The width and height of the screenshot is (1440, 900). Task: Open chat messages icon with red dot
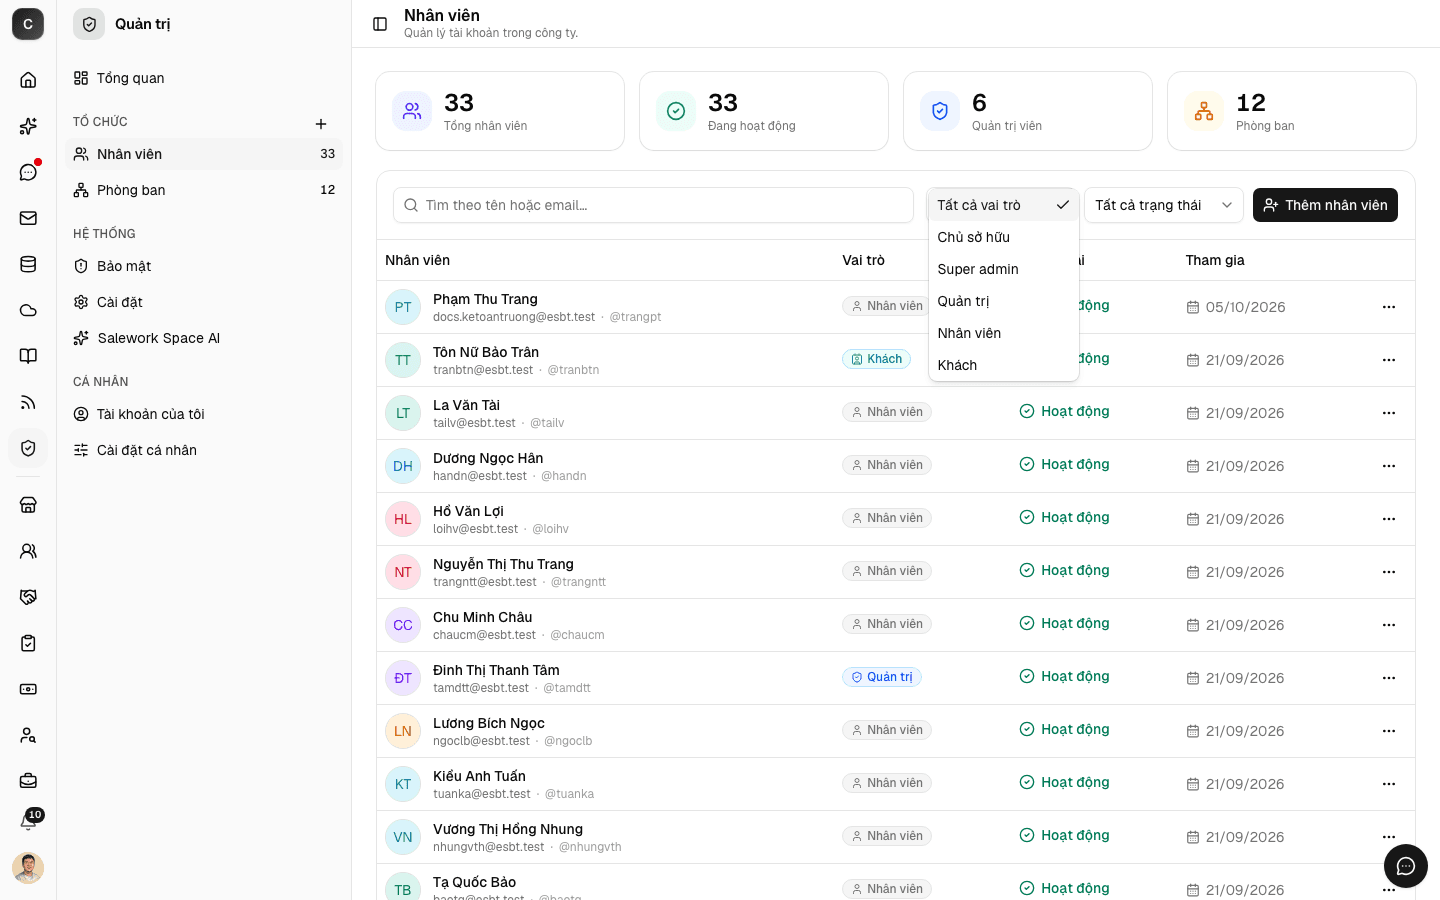click(x=28, y=172)
